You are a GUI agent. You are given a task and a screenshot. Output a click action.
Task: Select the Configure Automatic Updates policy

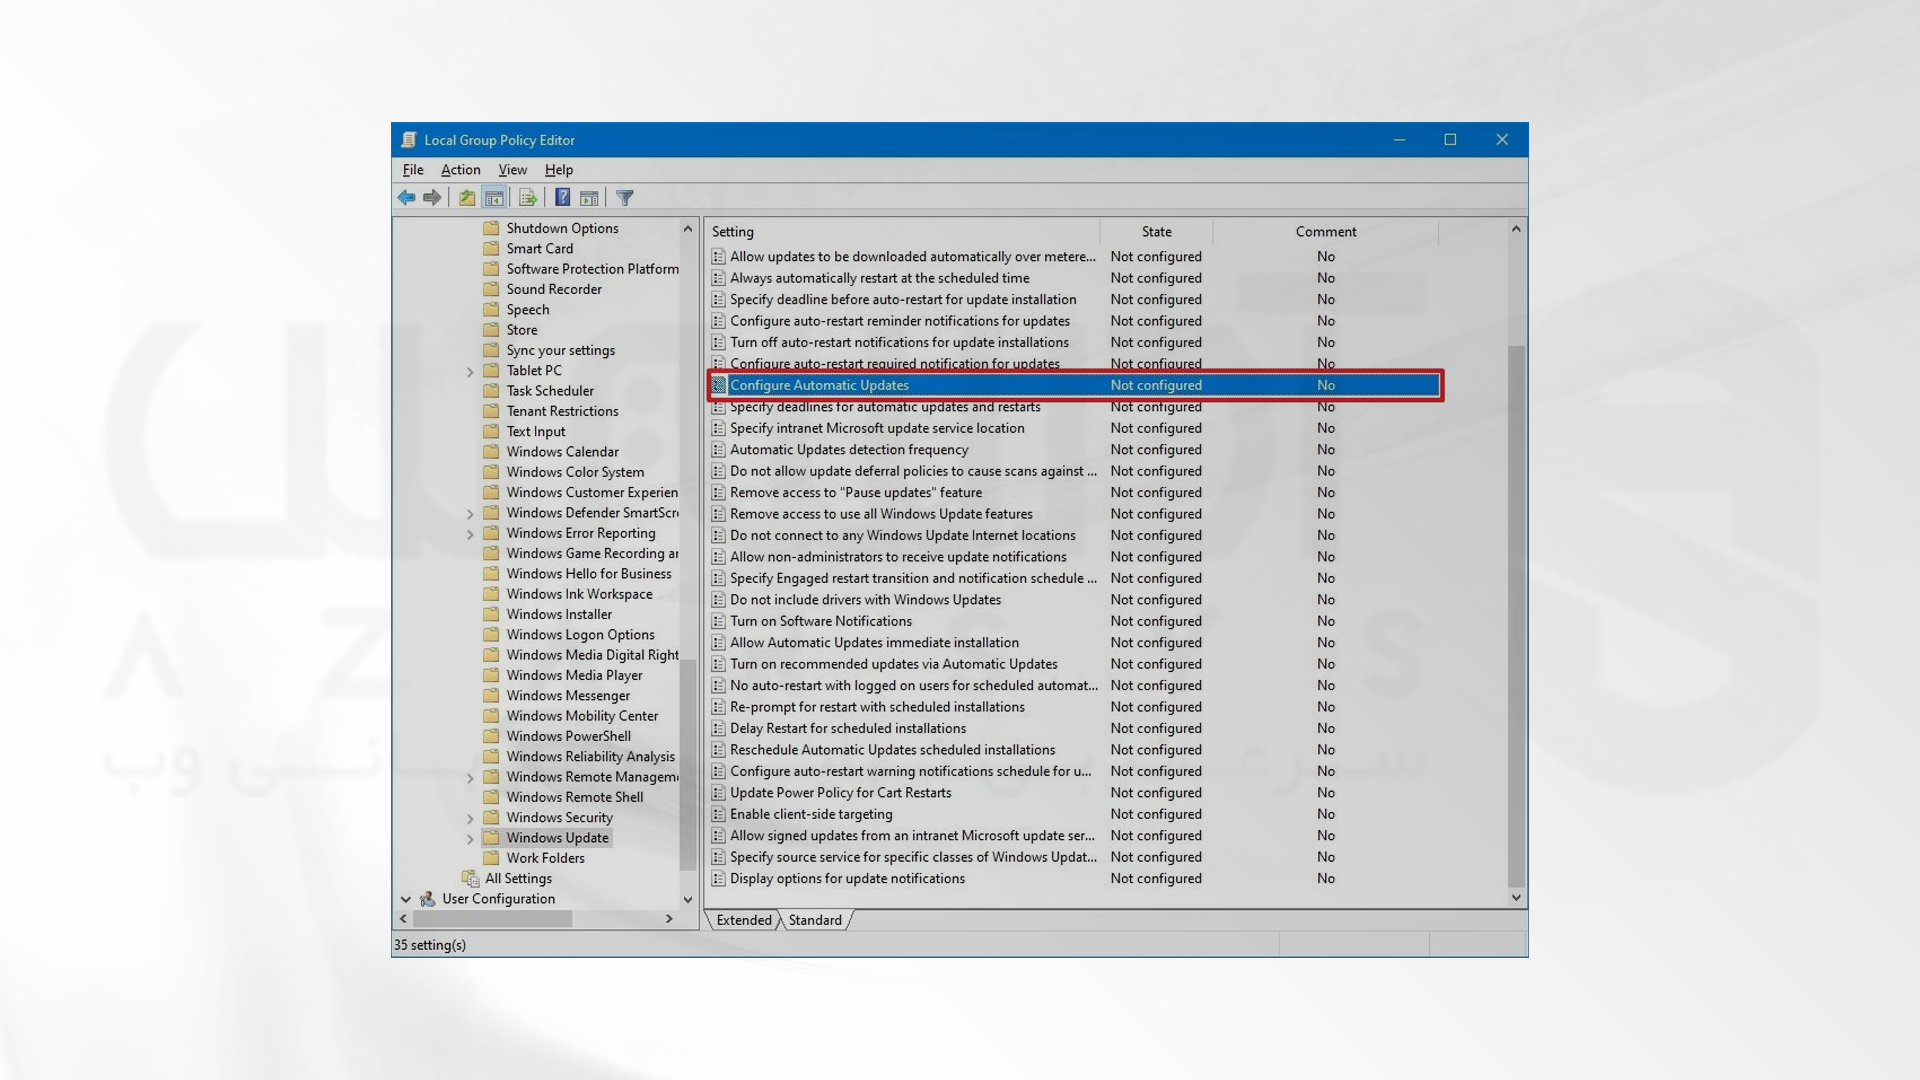(1075, 385)
